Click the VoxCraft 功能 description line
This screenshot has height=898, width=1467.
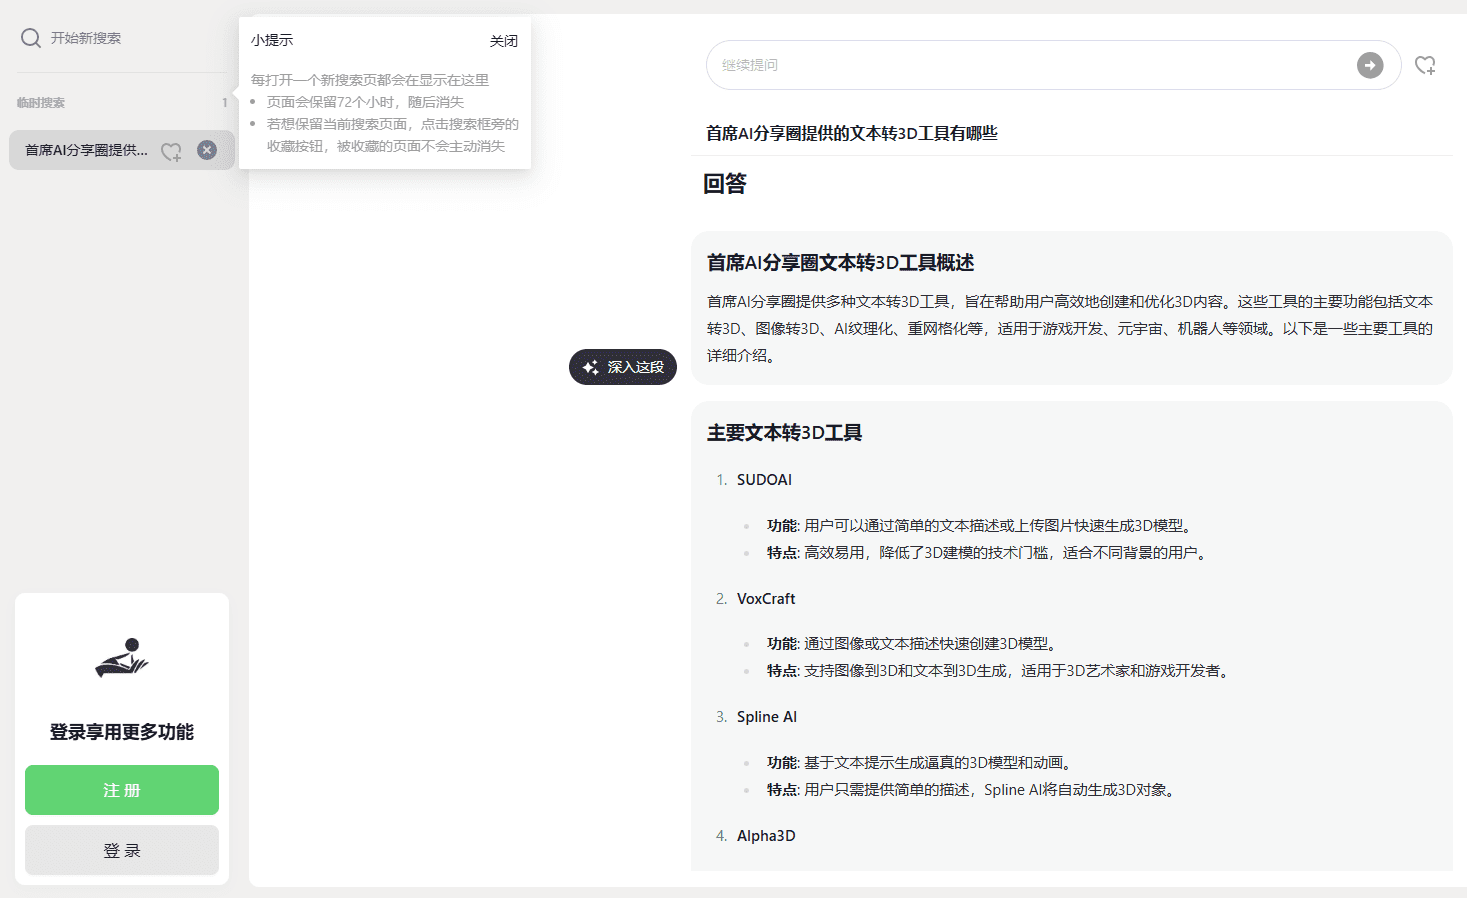click(914, 644)
